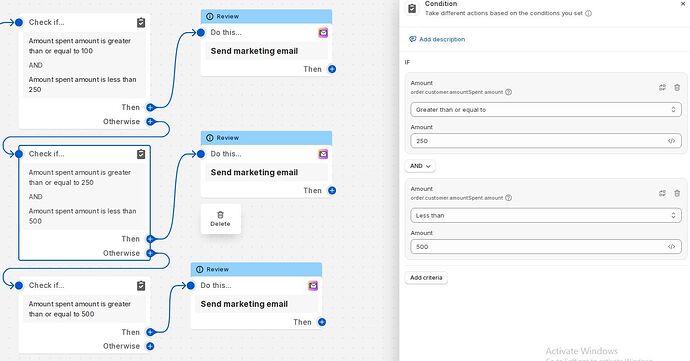This screenshot has width=690, height=361.
Task: Delete the first Amount criterion with the trash icon
Action: coord(677,88)
